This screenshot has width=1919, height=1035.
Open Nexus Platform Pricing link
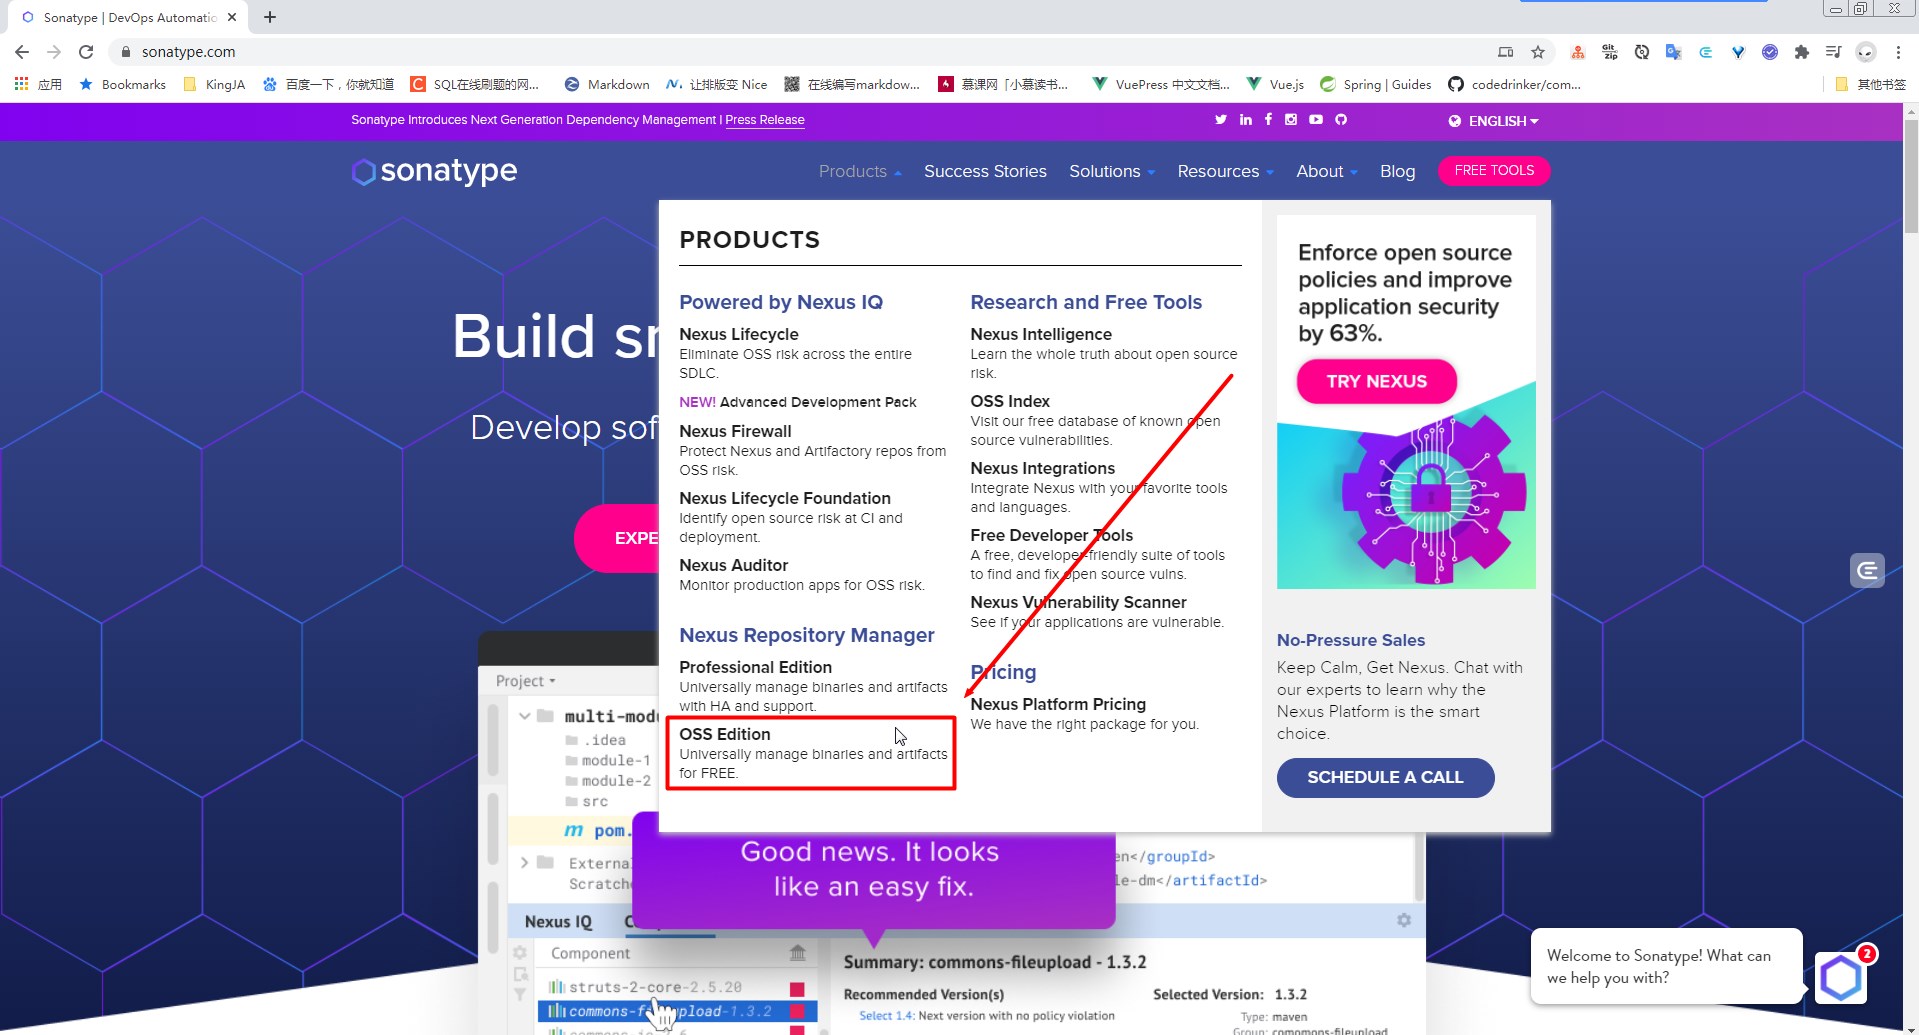pos(1058,704)
